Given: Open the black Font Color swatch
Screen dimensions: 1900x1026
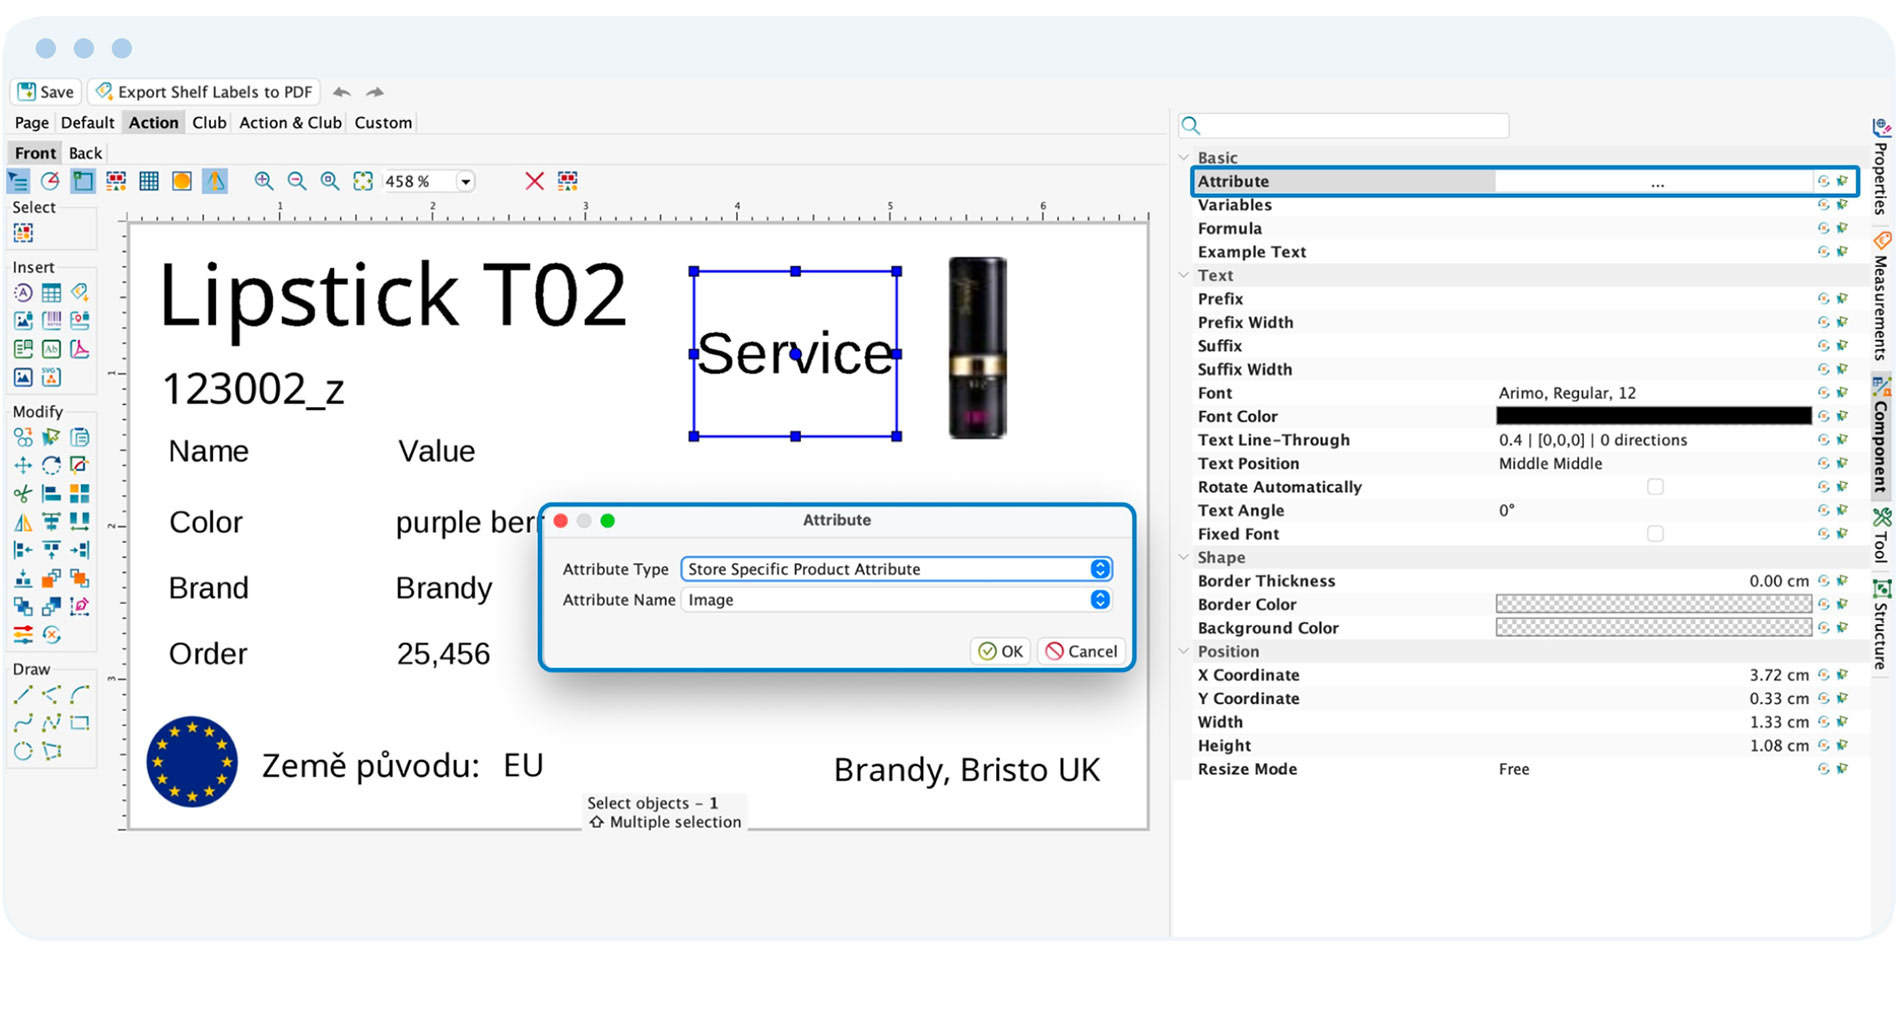Looking at the screenshot, I should (x=1653, y=416).
